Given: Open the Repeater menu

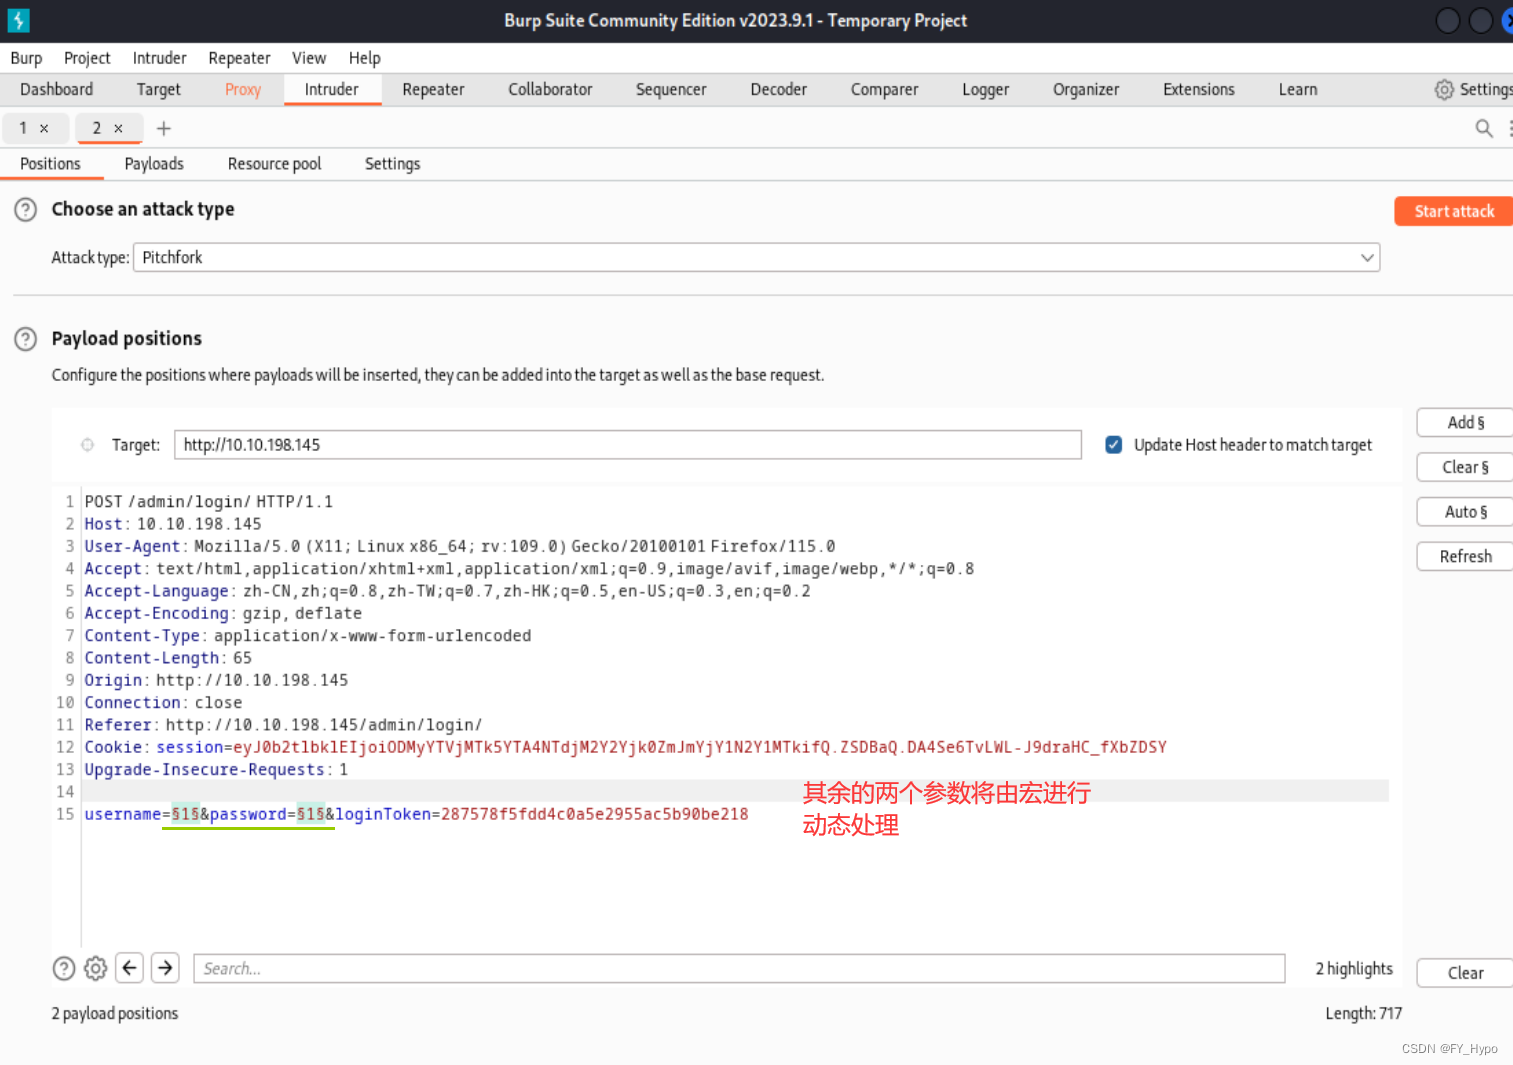Looking at the screenshot, I should pos(239,58).
